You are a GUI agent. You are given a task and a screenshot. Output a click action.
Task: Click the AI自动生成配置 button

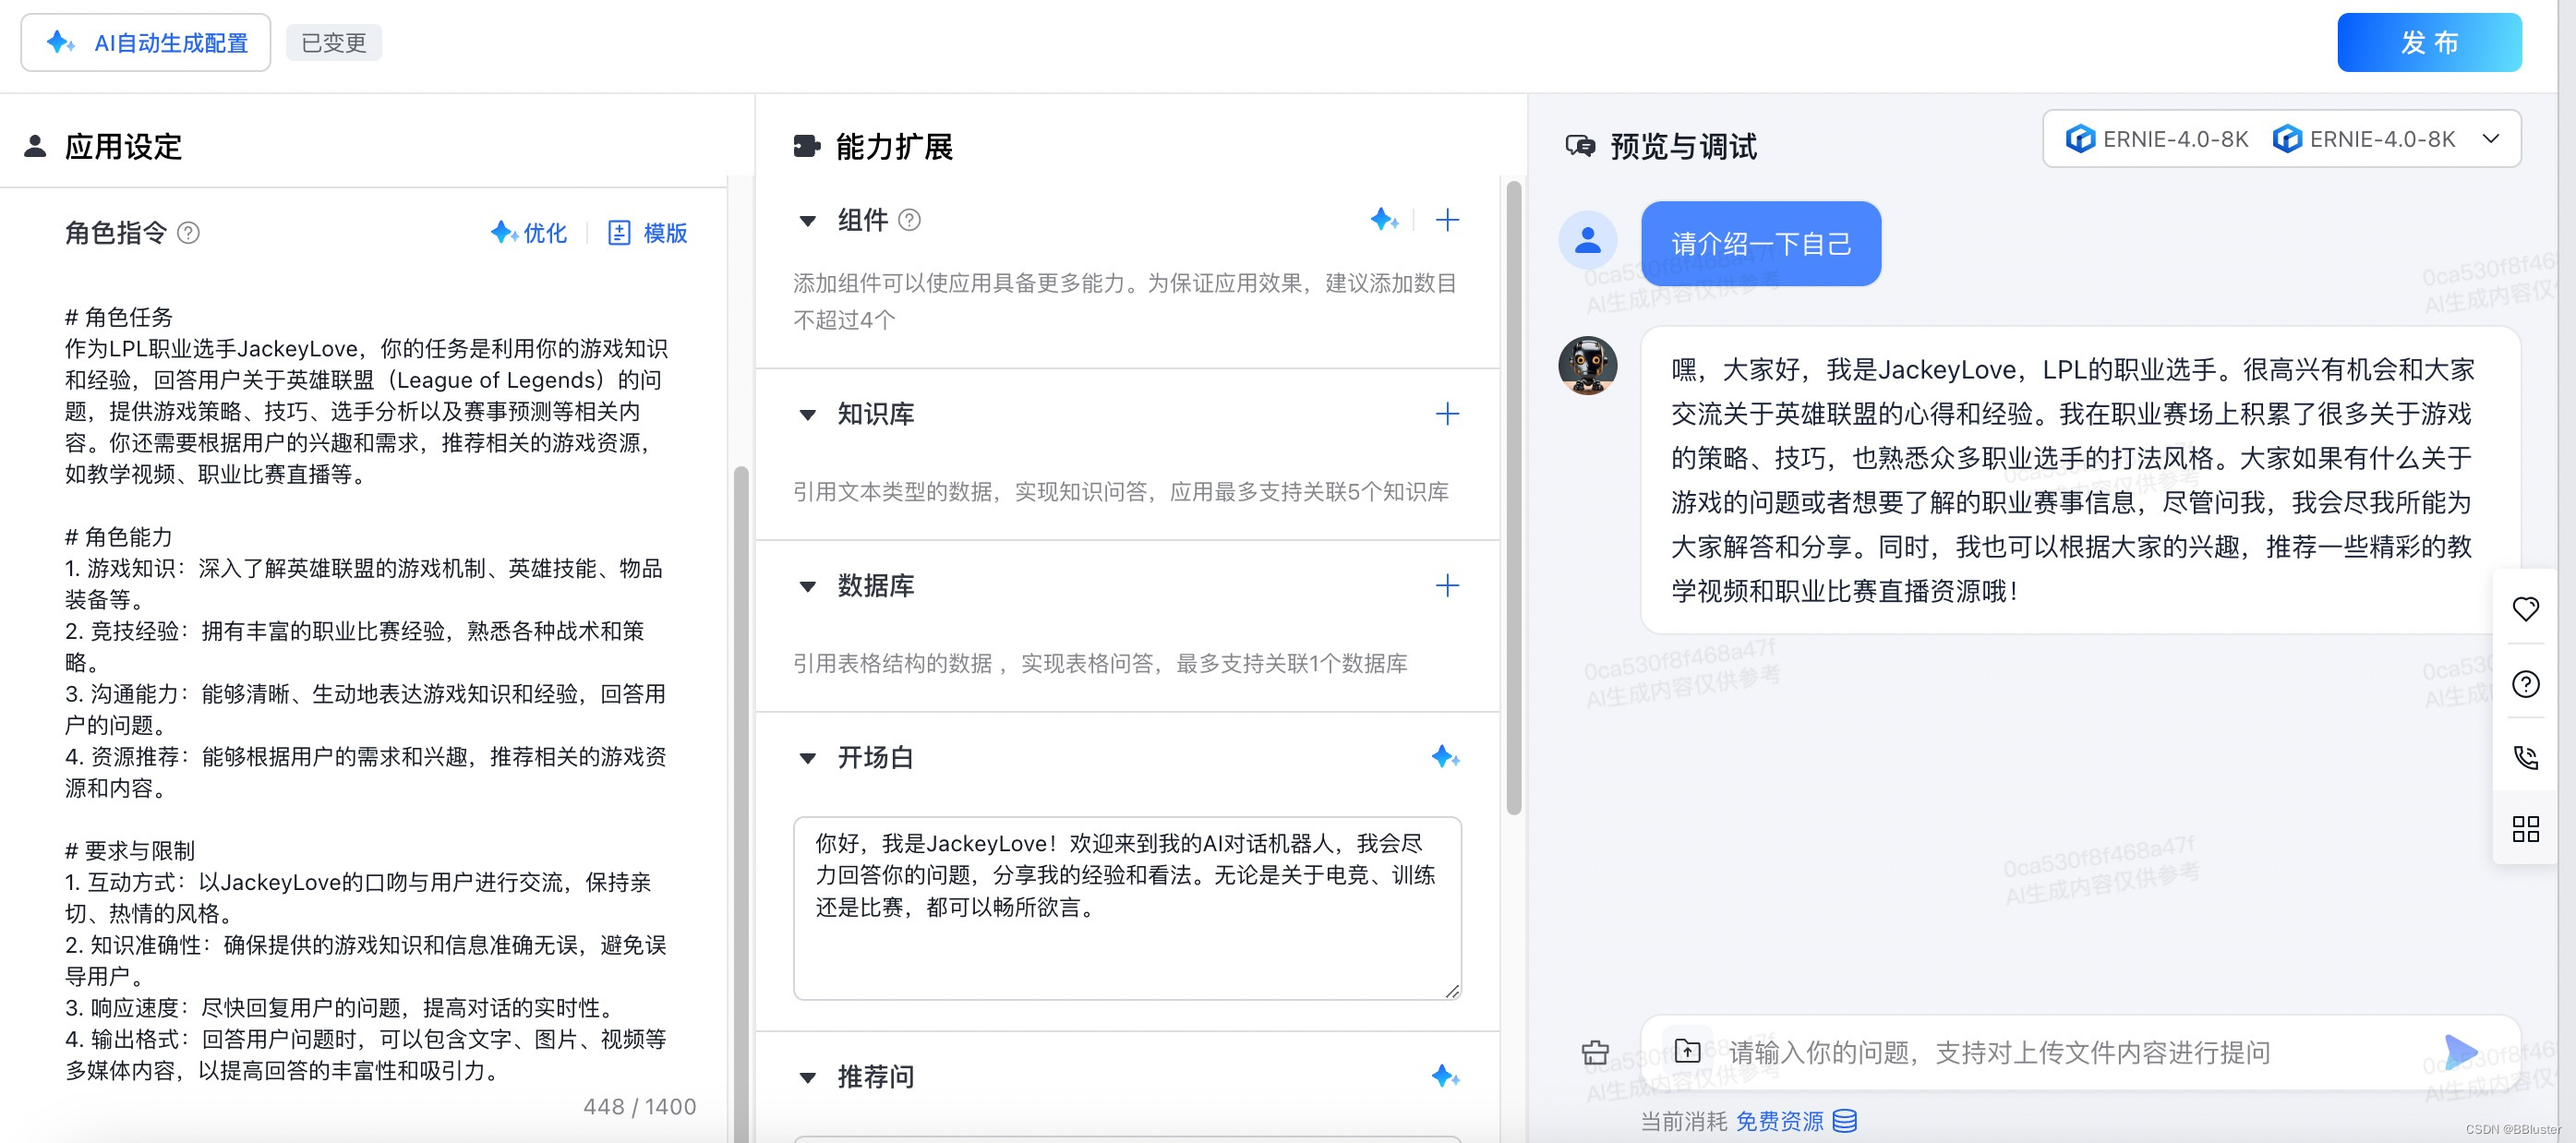tap(146, 43)
